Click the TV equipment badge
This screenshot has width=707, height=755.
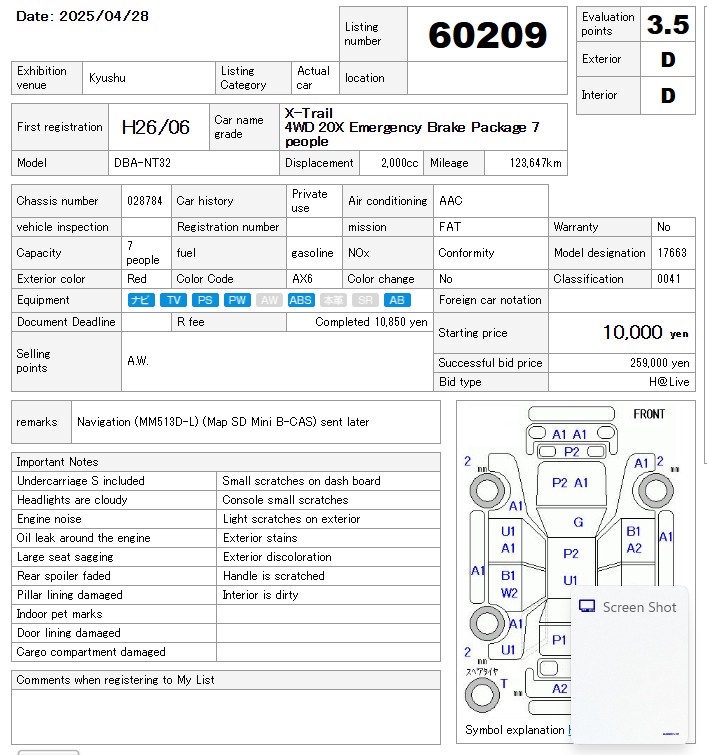tap(173, 300)
